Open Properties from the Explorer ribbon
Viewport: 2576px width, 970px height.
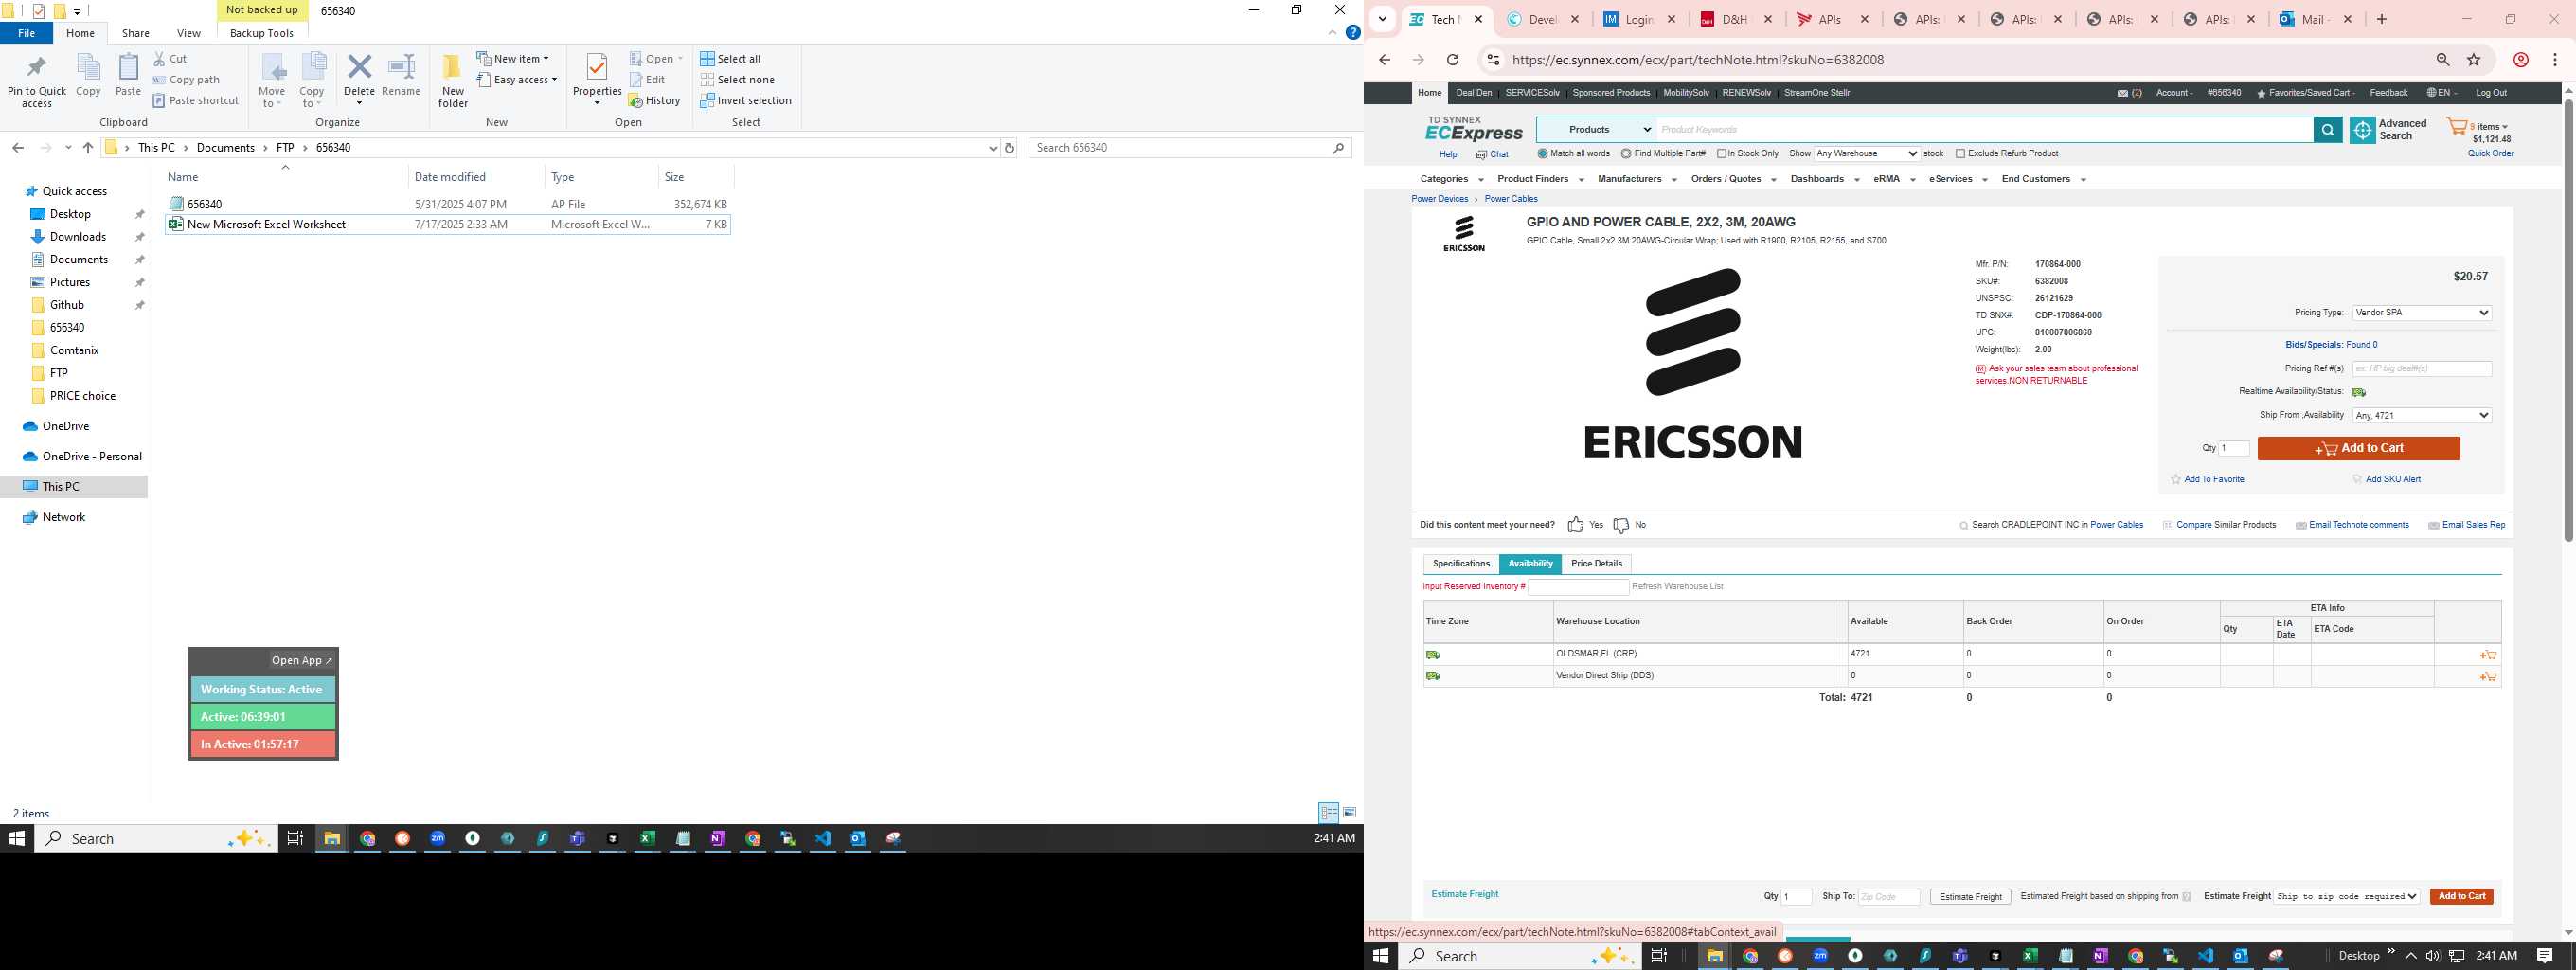597,80
